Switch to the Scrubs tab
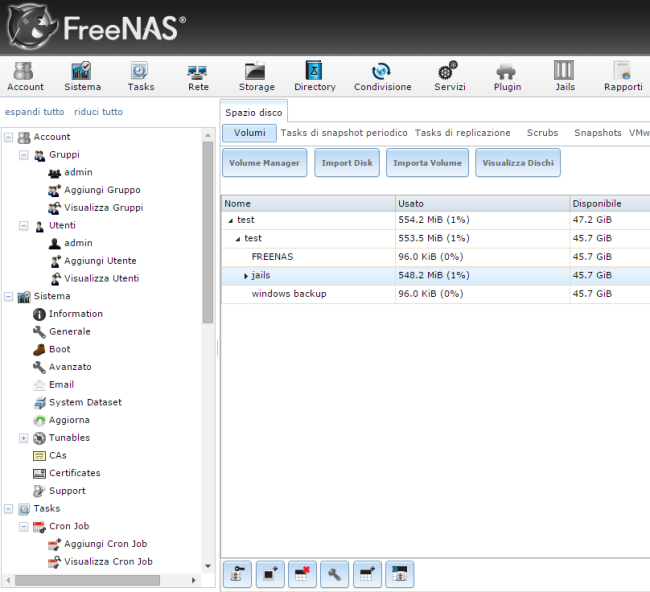The height and width of the screenshot is (592, 650). pos(542,133)
